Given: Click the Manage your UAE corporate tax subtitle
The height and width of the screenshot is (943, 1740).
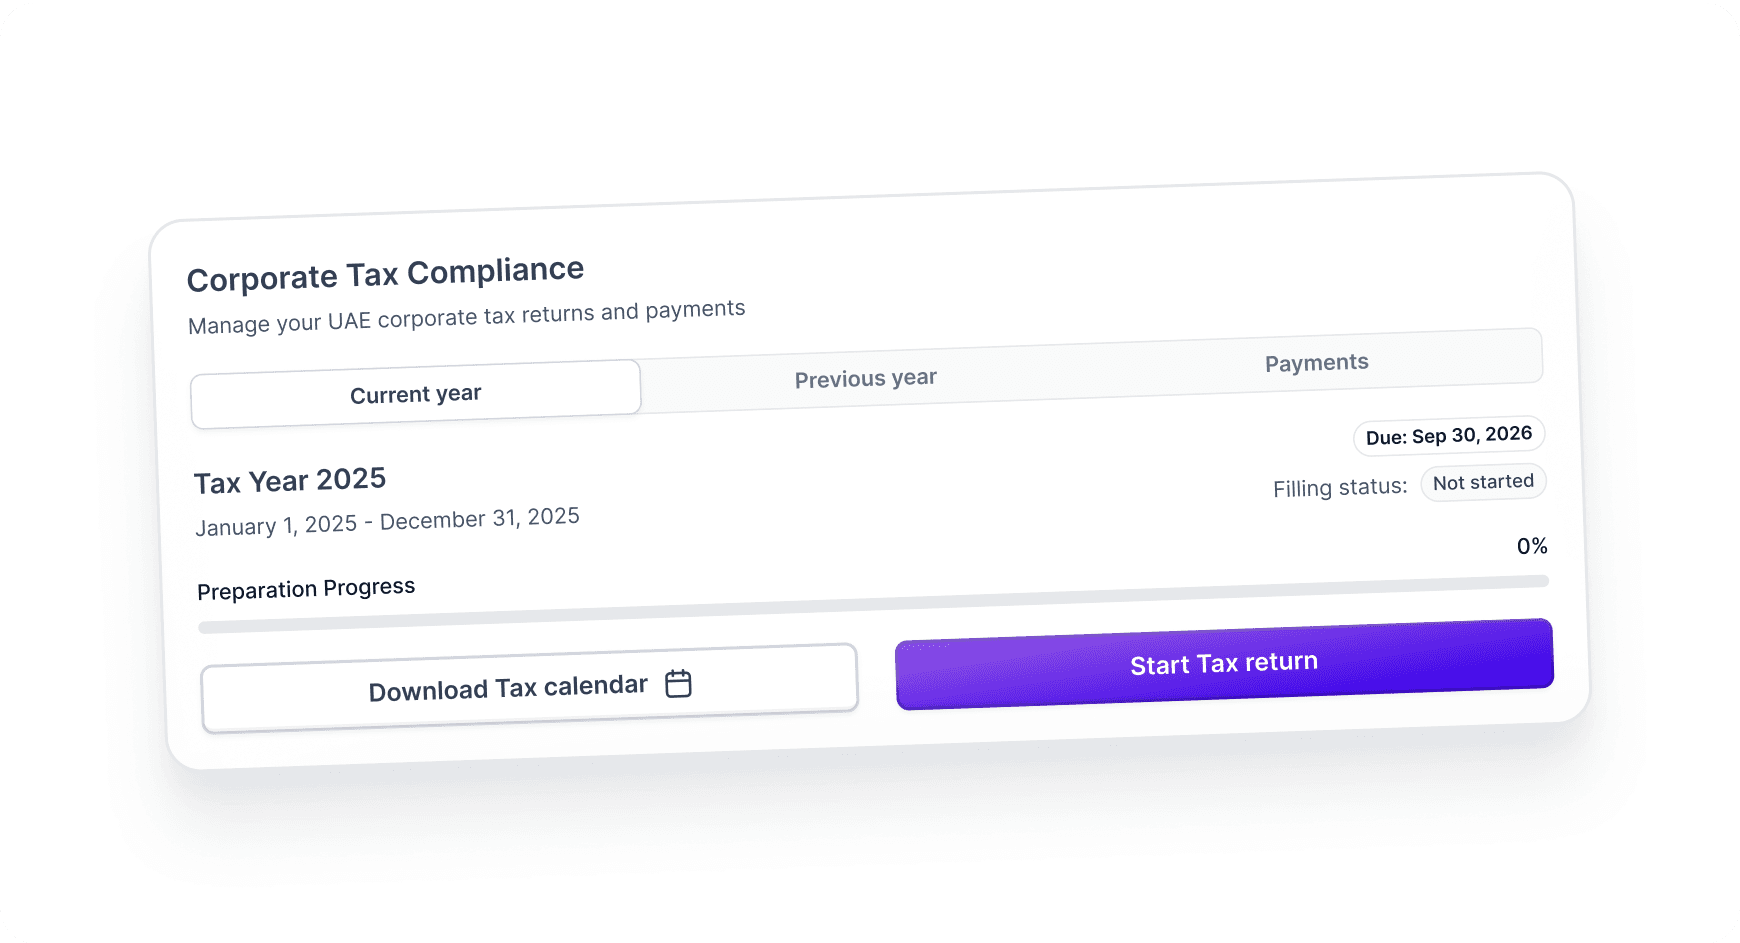Looking at the screenshot, I should point(466,317).
